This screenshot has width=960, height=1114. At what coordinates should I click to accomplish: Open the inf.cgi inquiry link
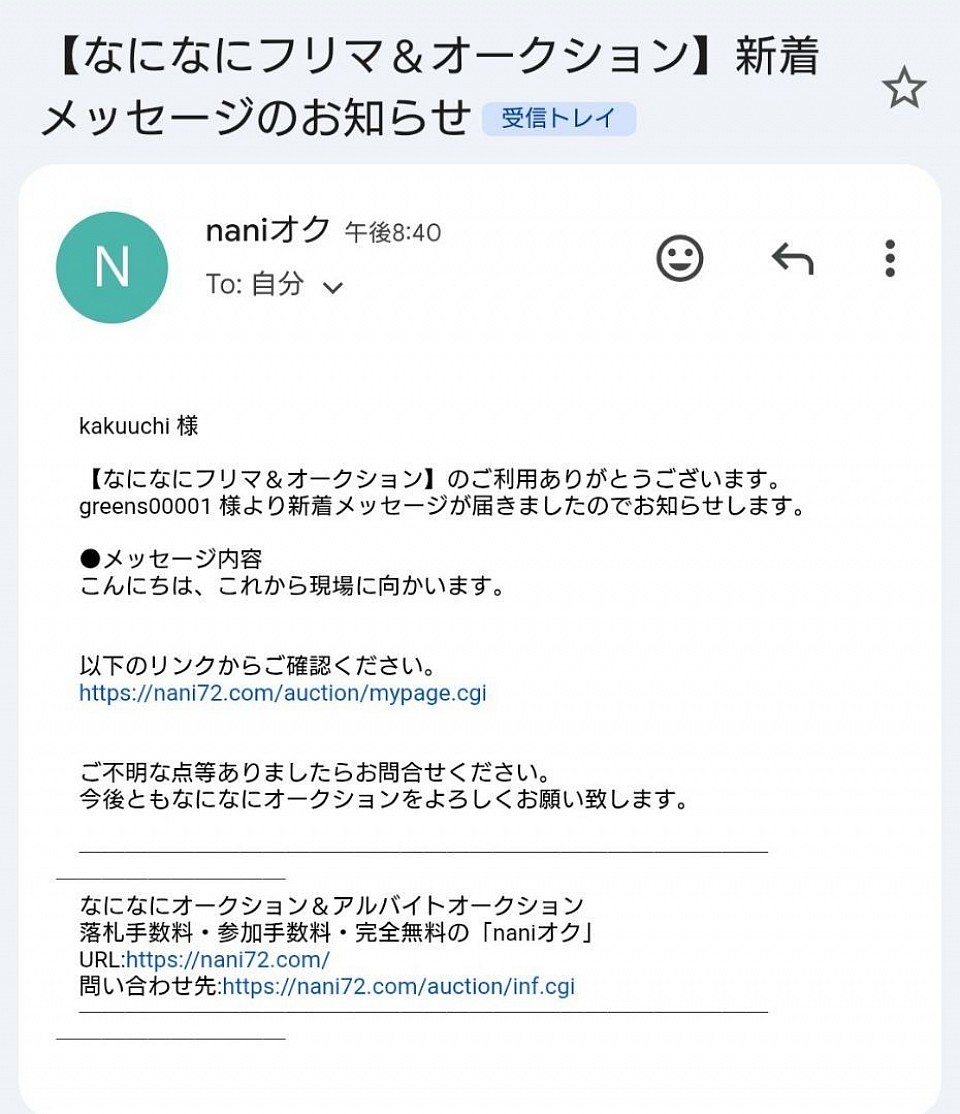(x=398, y=987)
